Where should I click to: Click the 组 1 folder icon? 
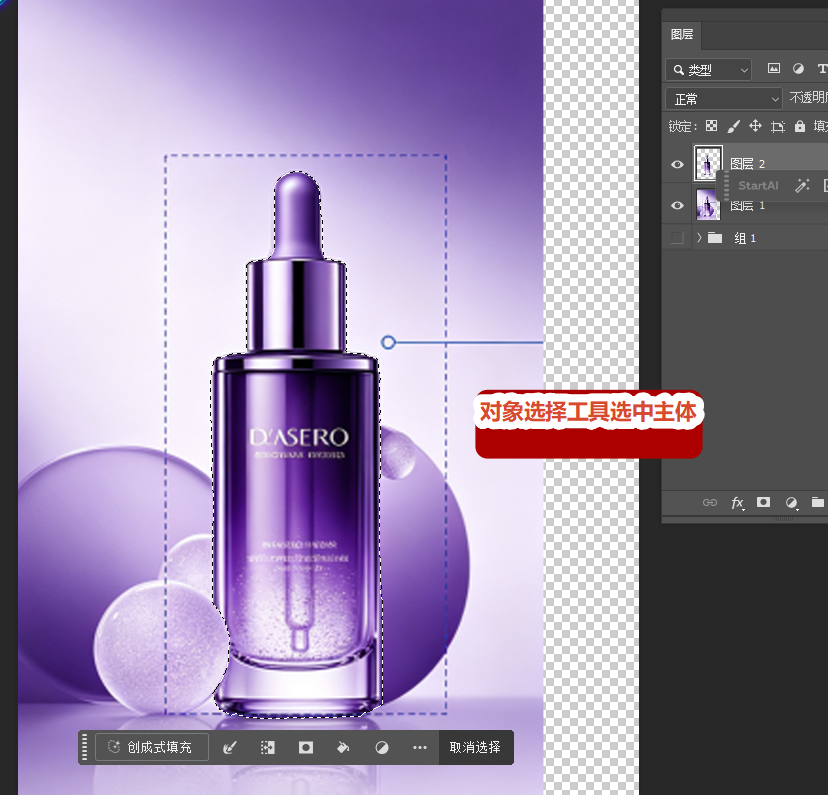pyautogui.click(x=714, y=238)
